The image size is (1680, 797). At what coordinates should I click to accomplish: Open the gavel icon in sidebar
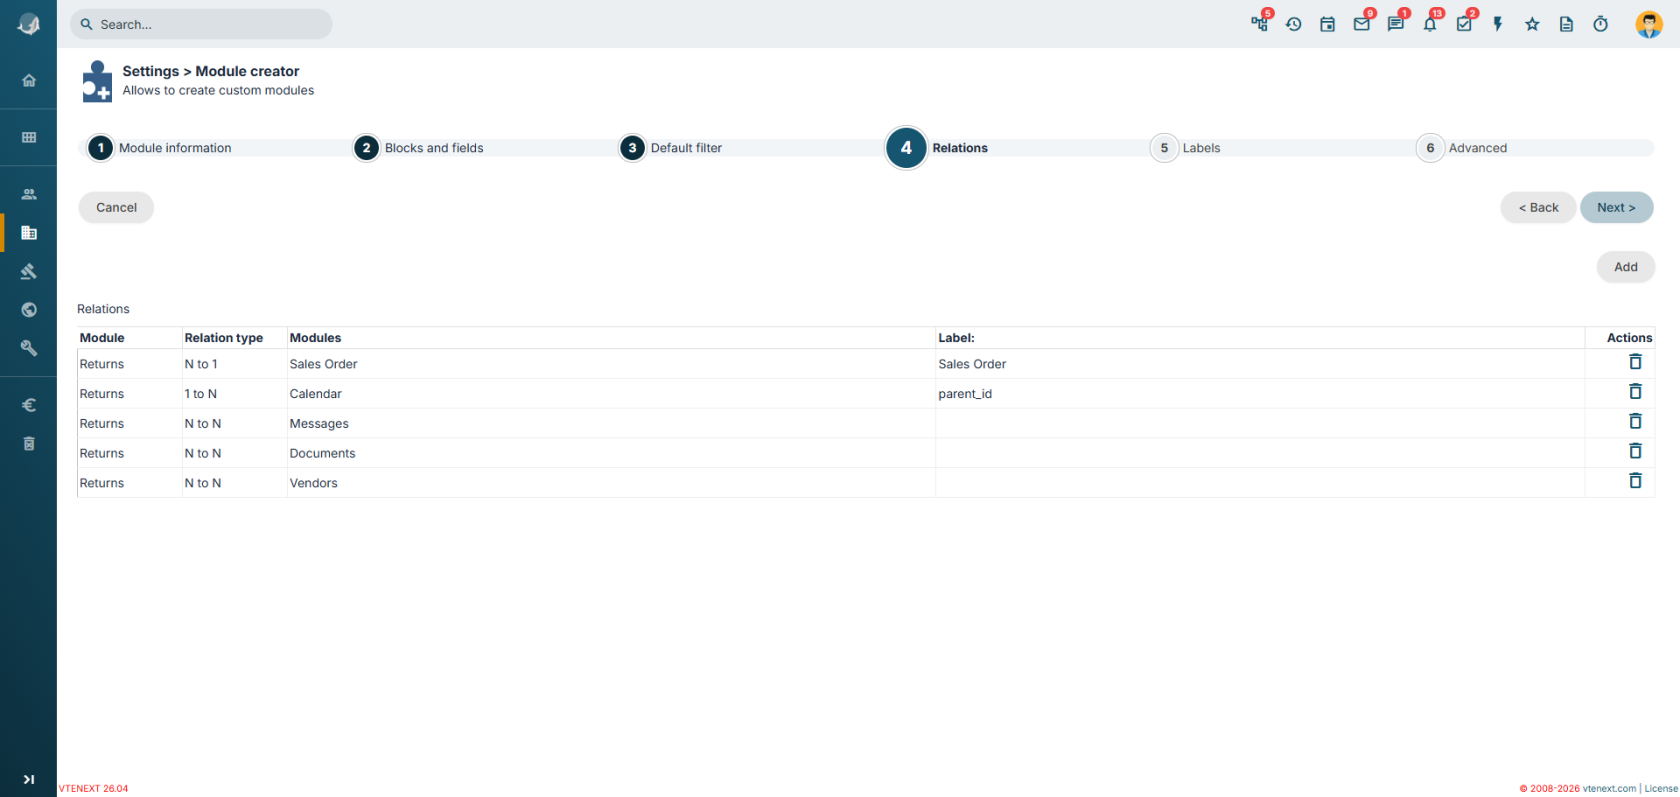(x=29, y=271)
